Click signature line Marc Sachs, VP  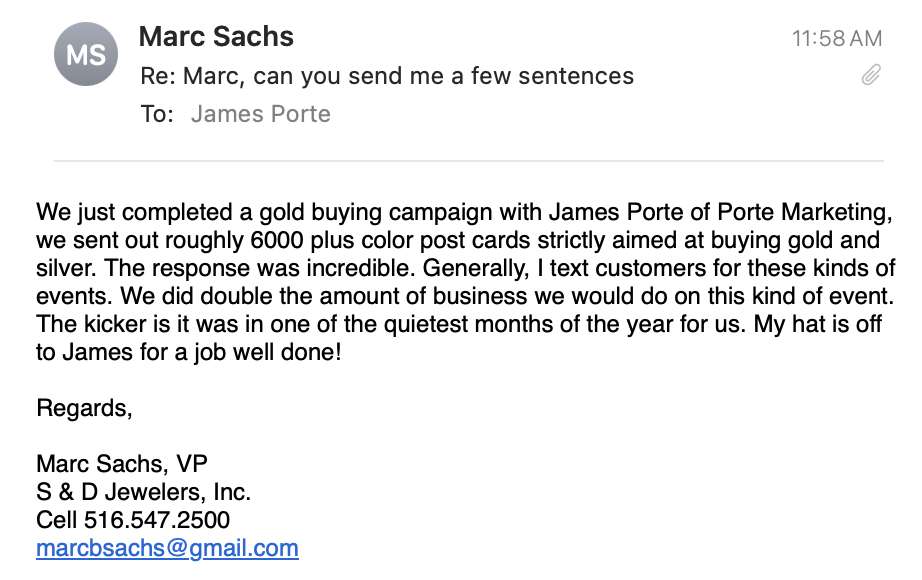click(x=122, y=464)
